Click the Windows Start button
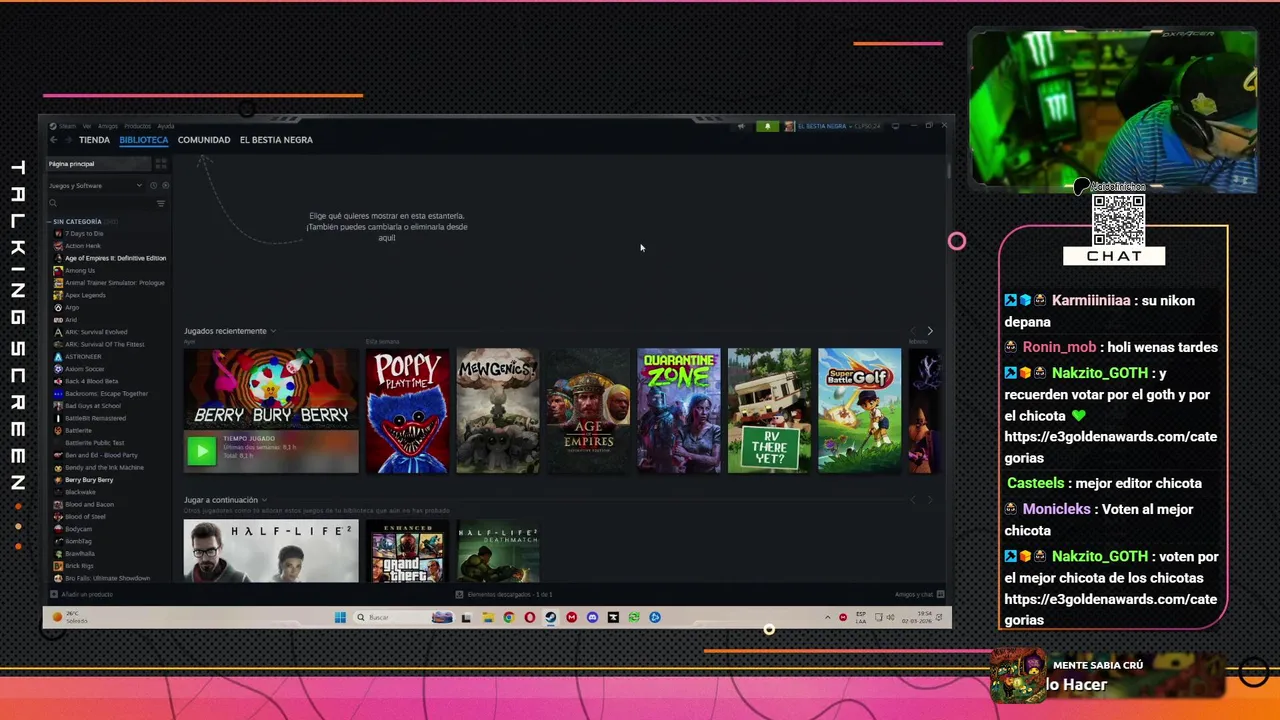 tap(340, 617)
